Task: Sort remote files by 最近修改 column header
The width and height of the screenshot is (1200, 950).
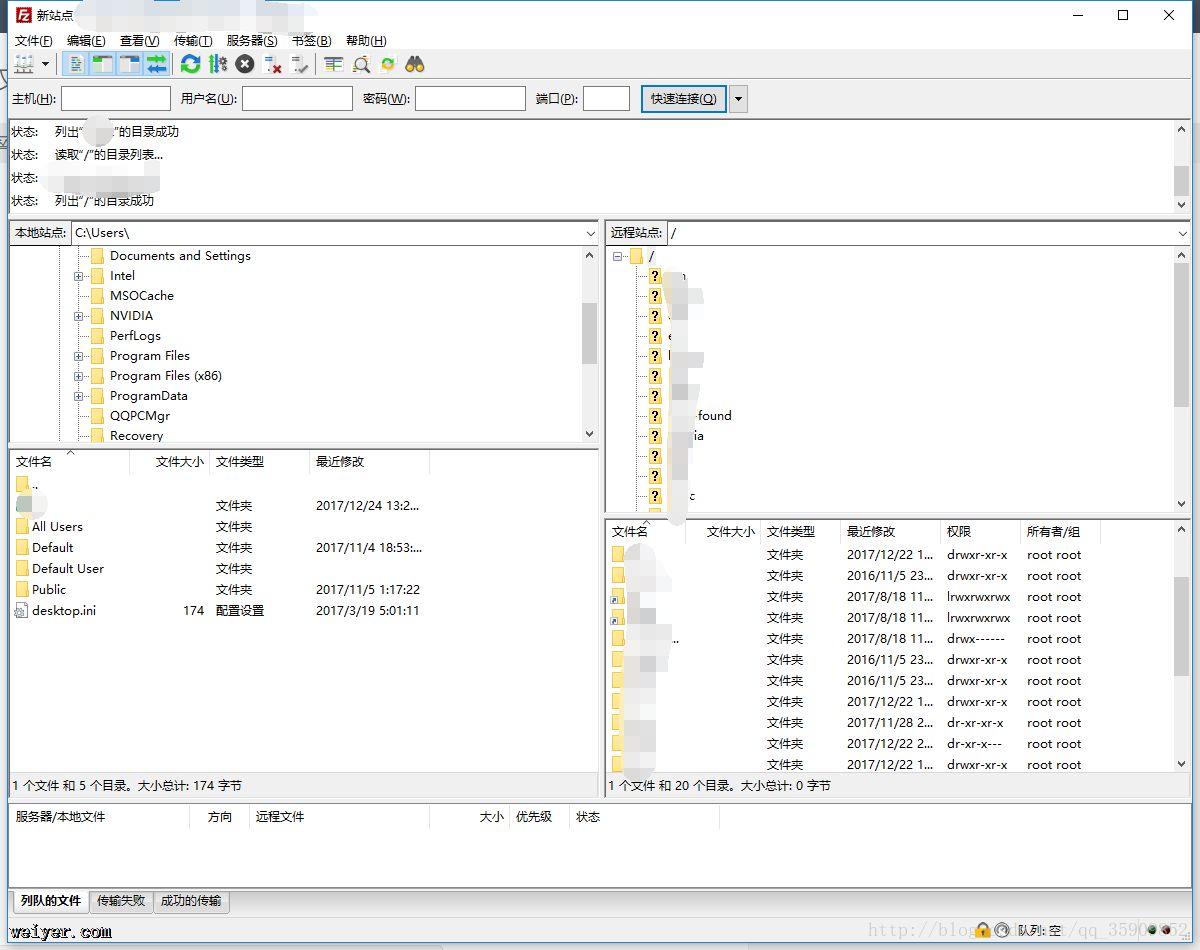Action: pos(870,532)
